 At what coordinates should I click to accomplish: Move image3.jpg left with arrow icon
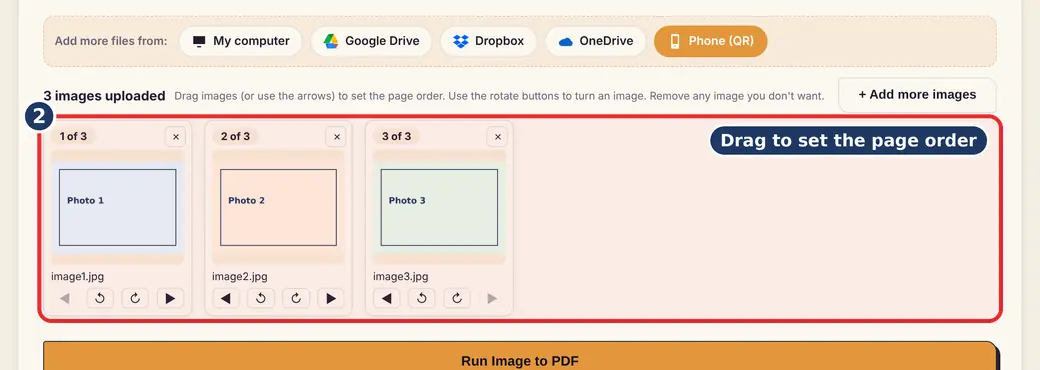tap(387, 298)
